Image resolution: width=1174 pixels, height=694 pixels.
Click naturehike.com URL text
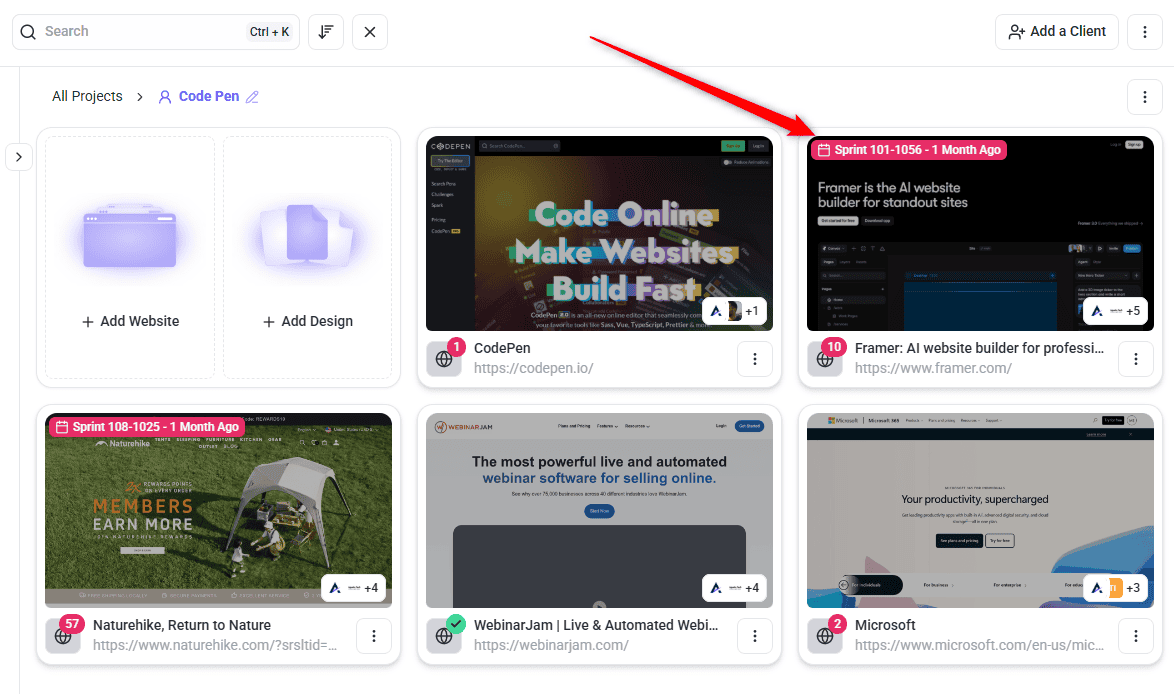pyautogui.click(x=215, y=645)
